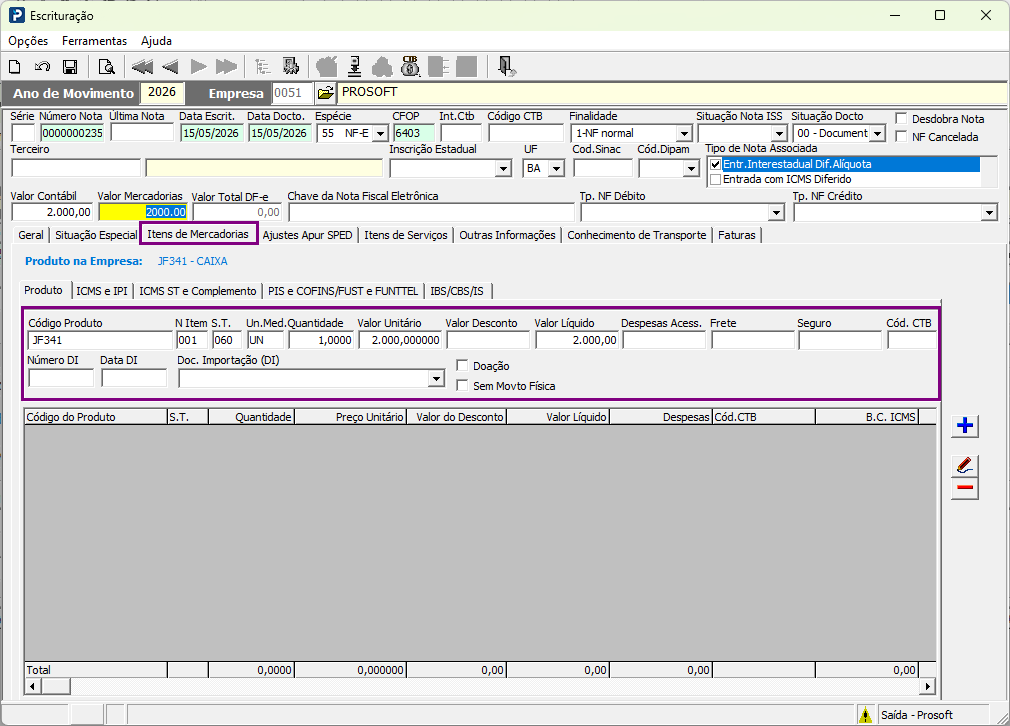
Task: Click the yellow warning icon in status bar
Action: pyautogui.click(x=865, y=715)
